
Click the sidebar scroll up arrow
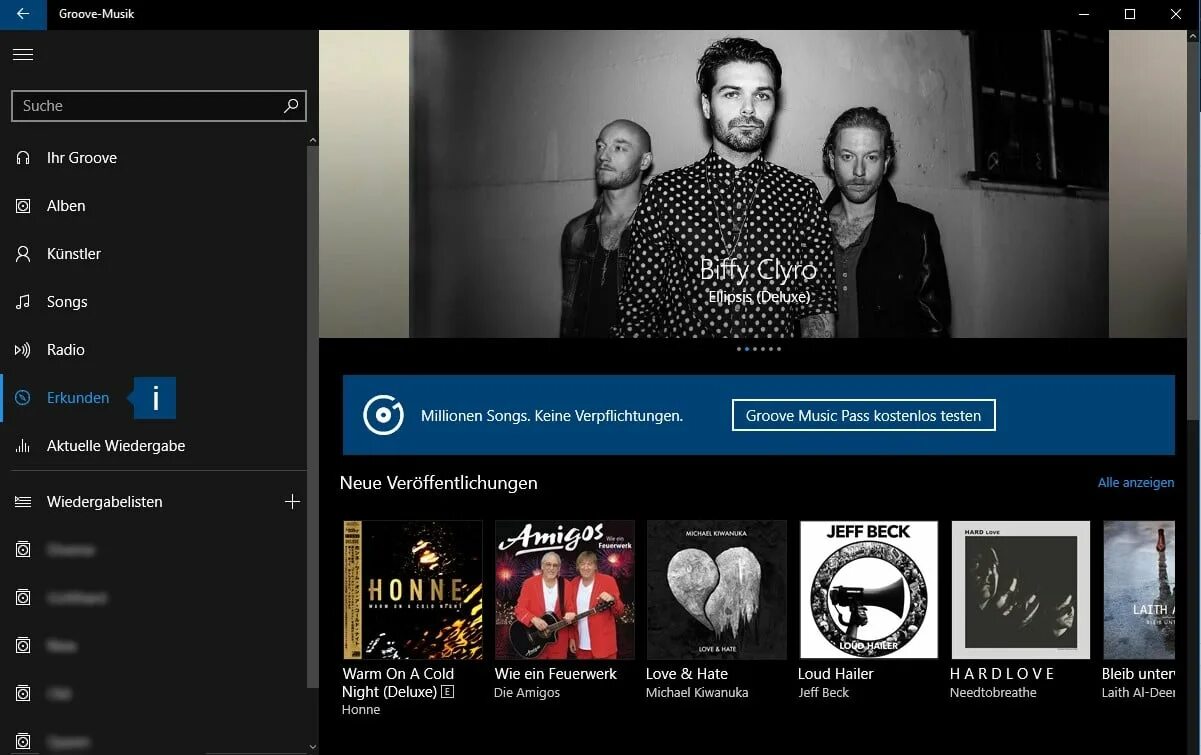[312, 140]
